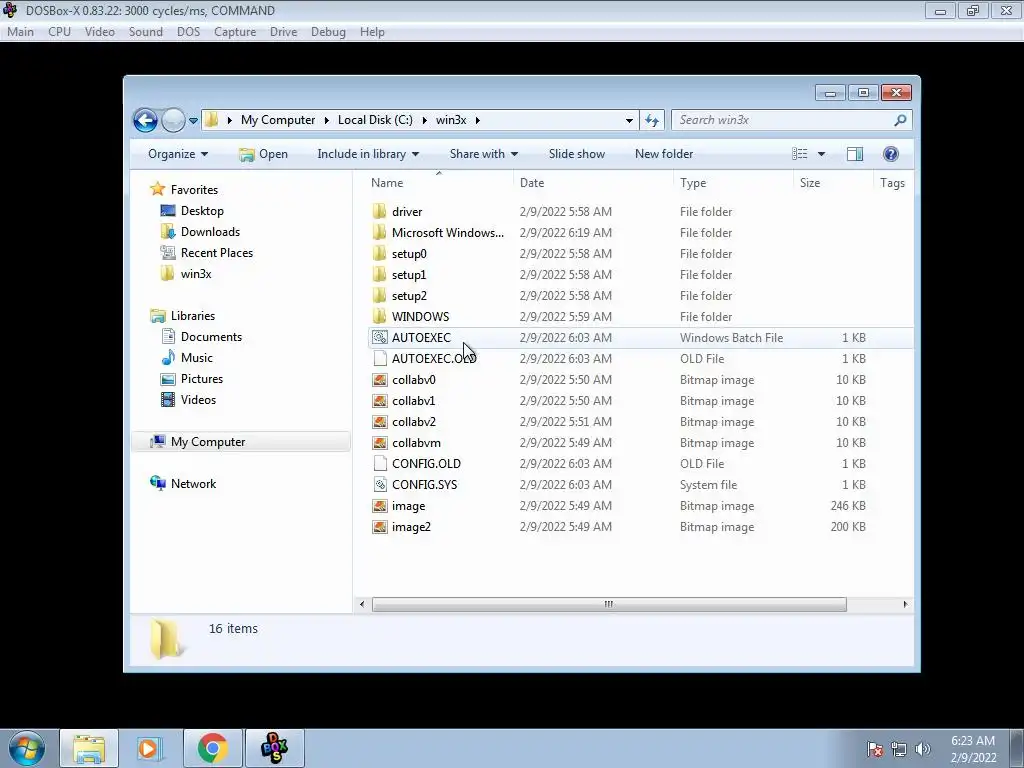This screenshot has height=768, width=1024.
Task: Click the Back navigation arrow button
Action: click(x=145, y=120)
